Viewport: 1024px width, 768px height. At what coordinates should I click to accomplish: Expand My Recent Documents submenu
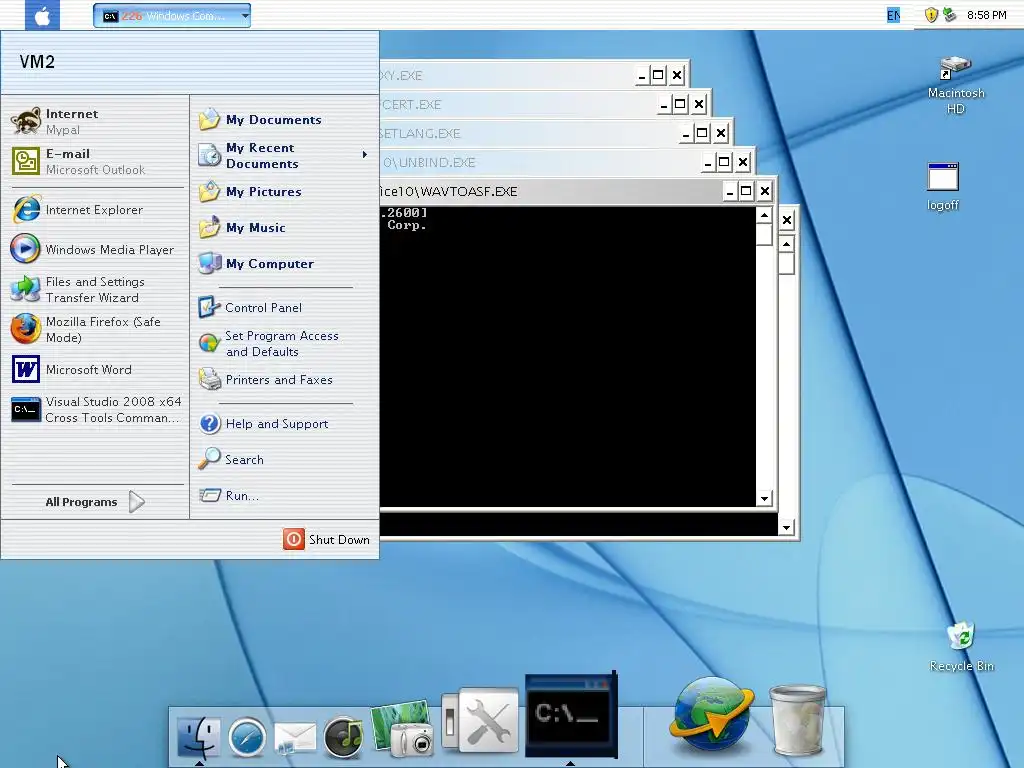(x=283, y=155)
